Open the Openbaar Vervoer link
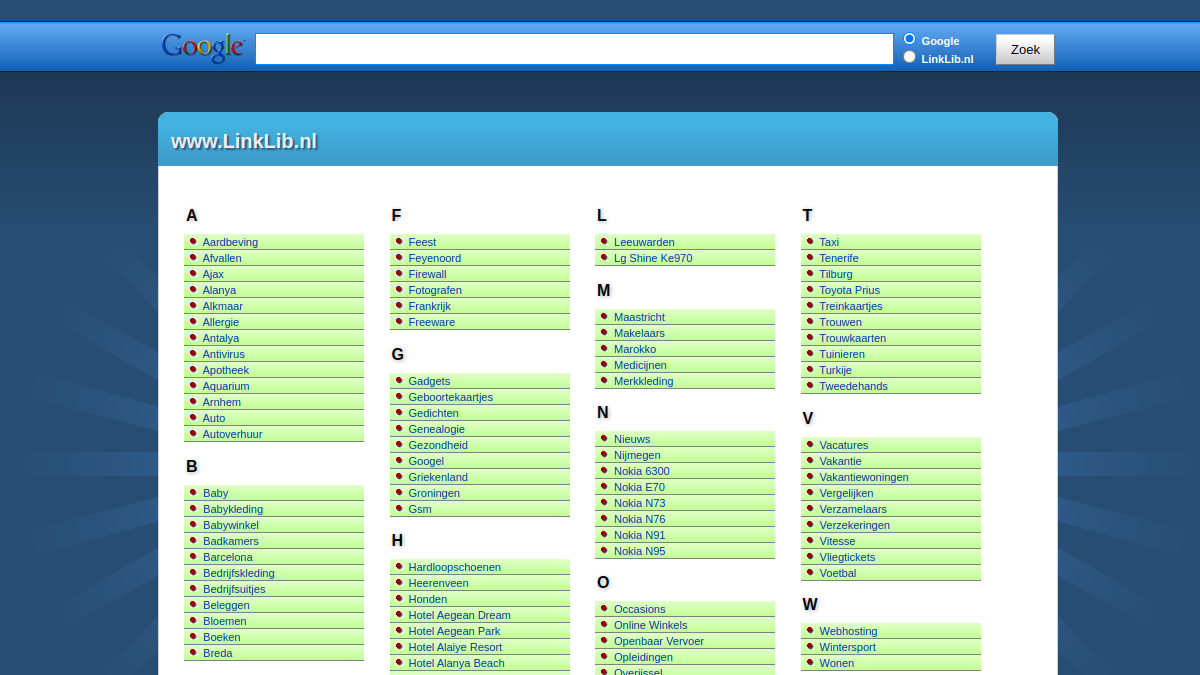The image size is (1200, 675). tap(659, 641)
